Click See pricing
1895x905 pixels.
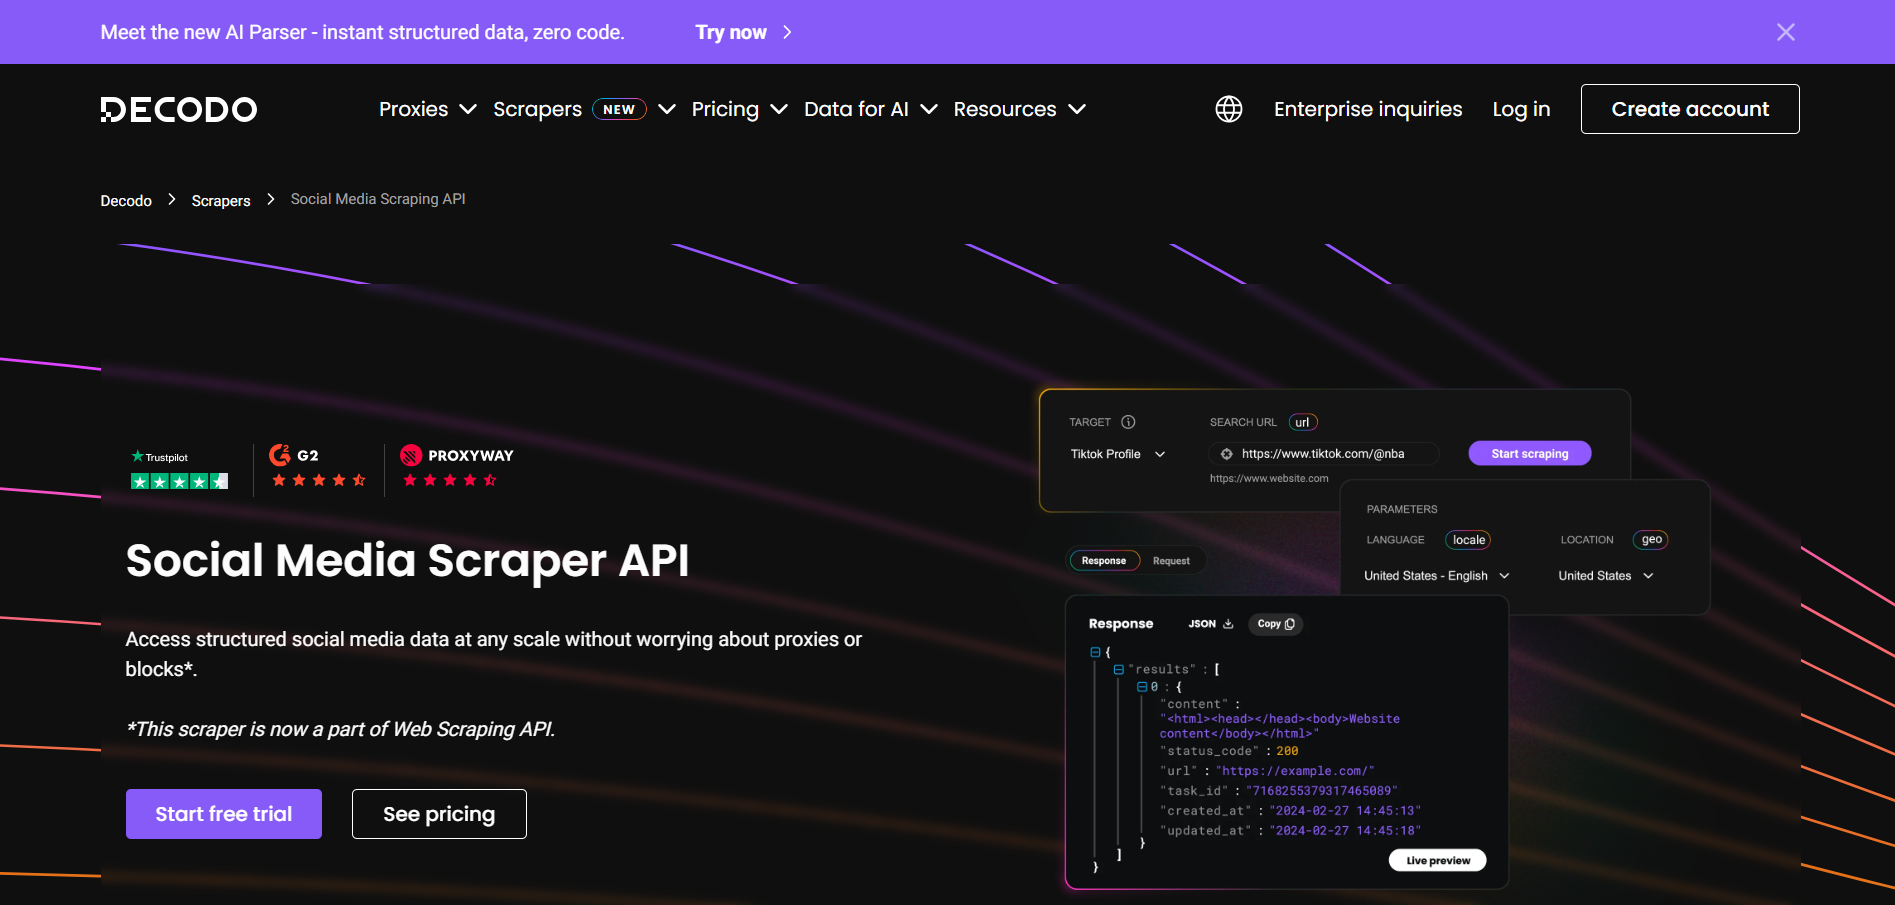click(439, 814)
